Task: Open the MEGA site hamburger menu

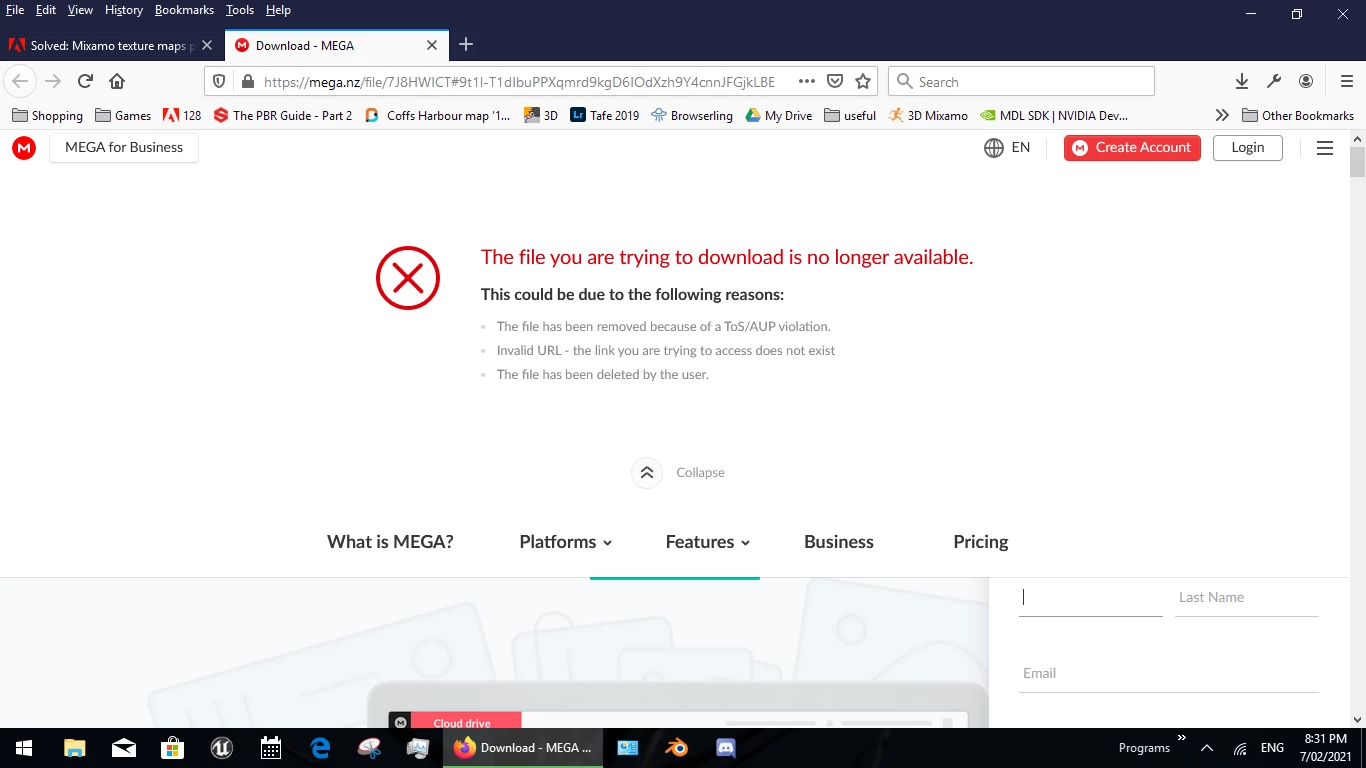Action: coord(1325,148)
